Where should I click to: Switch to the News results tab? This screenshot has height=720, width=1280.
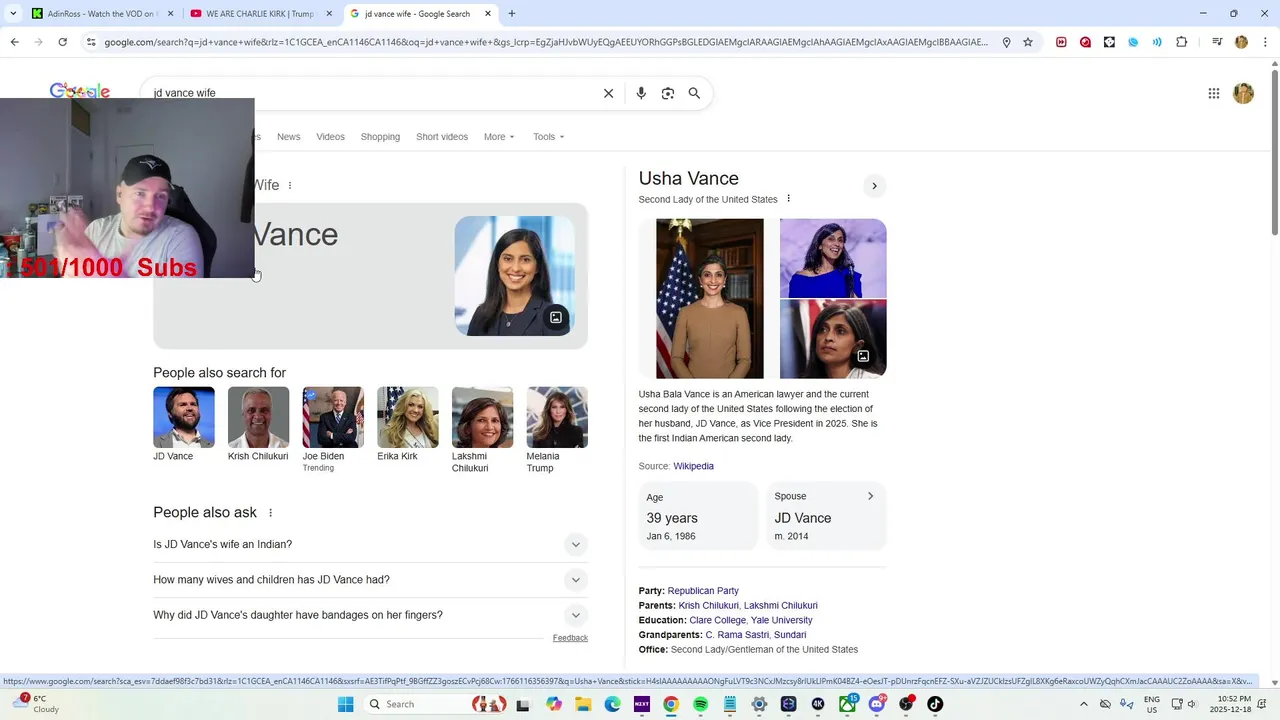pyautogui.click(x=288, y=137)
